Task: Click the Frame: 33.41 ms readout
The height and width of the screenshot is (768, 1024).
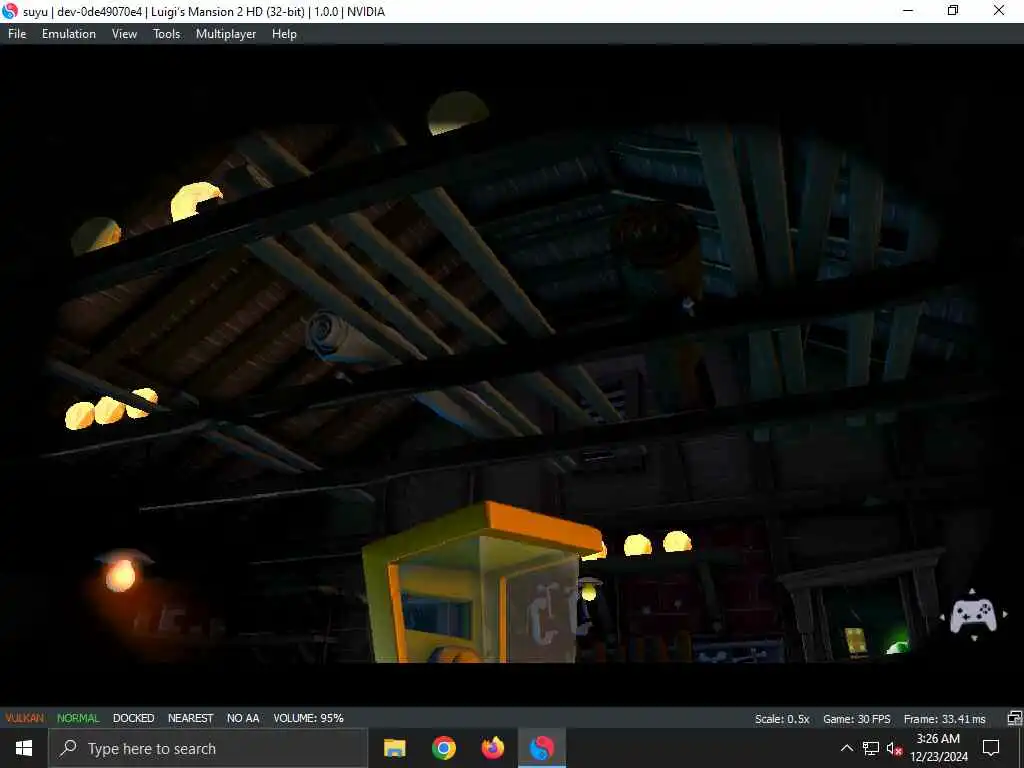Action: (944, 718)
